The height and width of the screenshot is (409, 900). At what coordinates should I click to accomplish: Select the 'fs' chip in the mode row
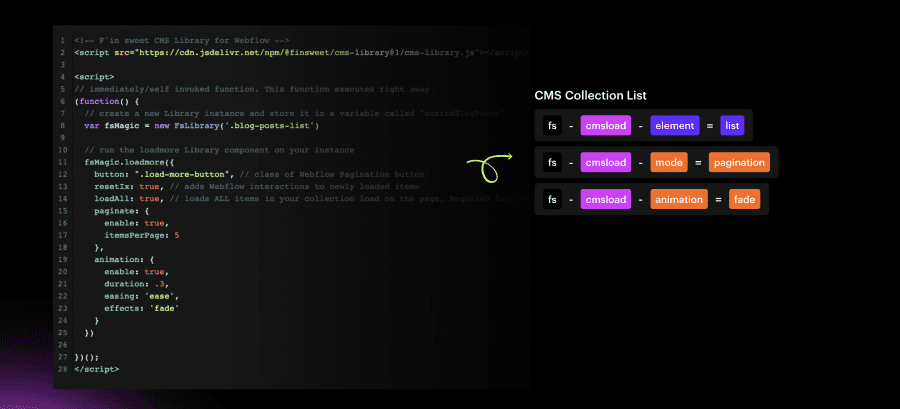(x=552, y=163)
